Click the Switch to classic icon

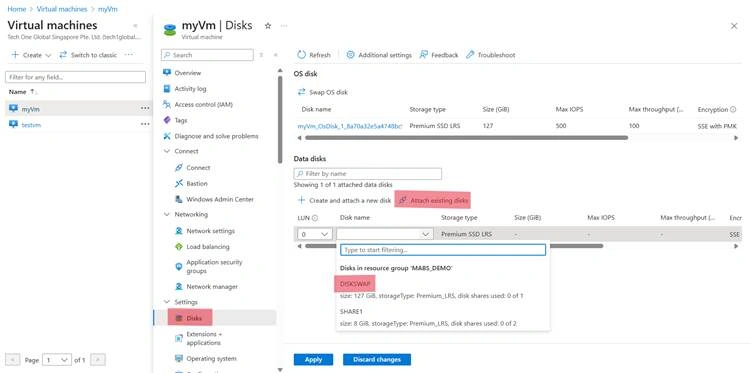tap(63, 55)
